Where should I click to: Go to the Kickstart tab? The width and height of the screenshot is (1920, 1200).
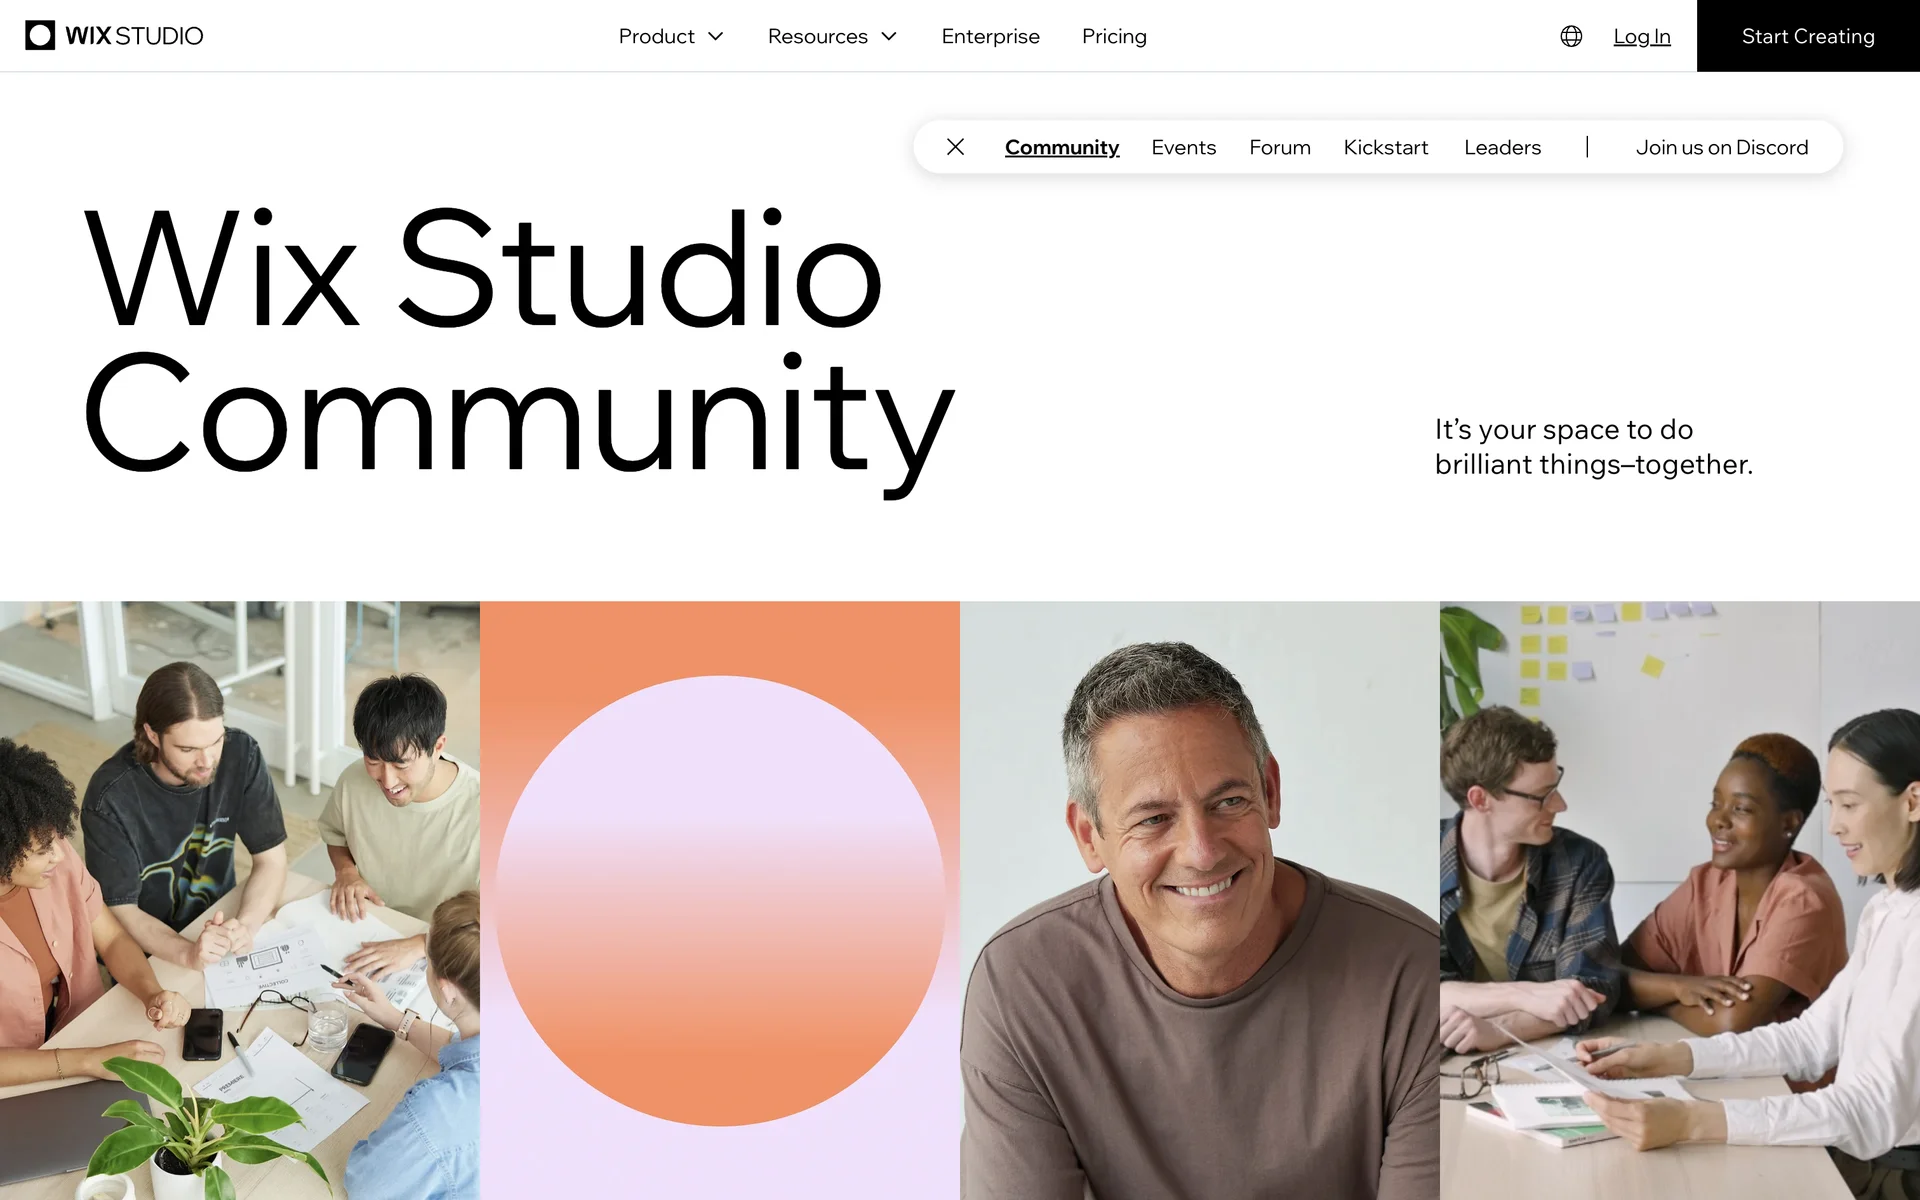pyautogui.click(x=1385, y=147)
